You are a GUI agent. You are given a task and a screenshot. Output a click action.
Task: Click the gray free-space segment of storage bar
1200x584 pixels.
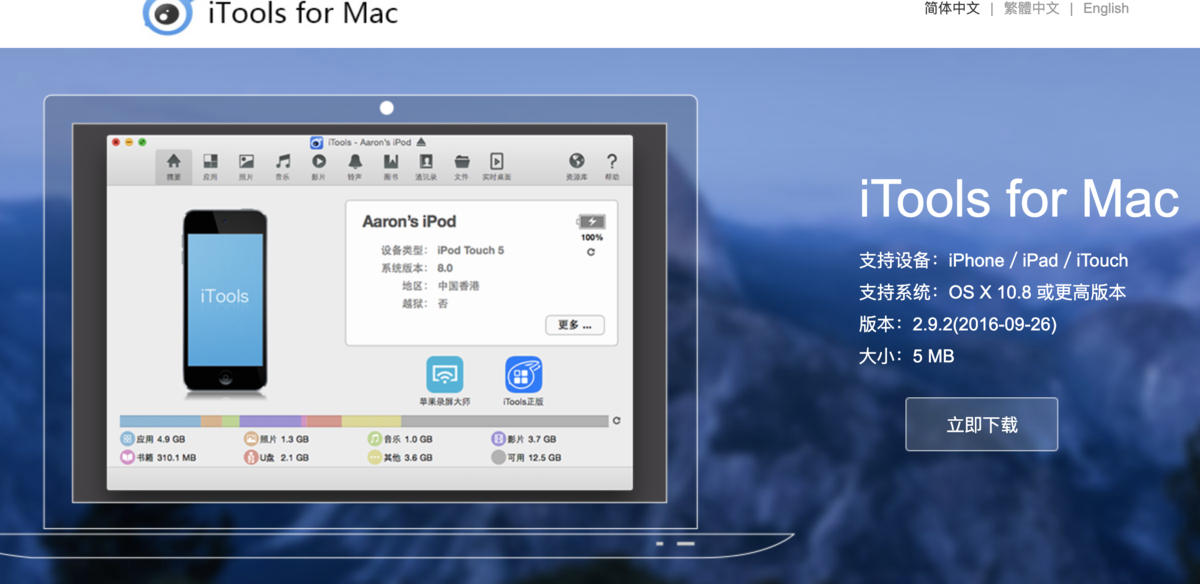[x=504, y=421]
